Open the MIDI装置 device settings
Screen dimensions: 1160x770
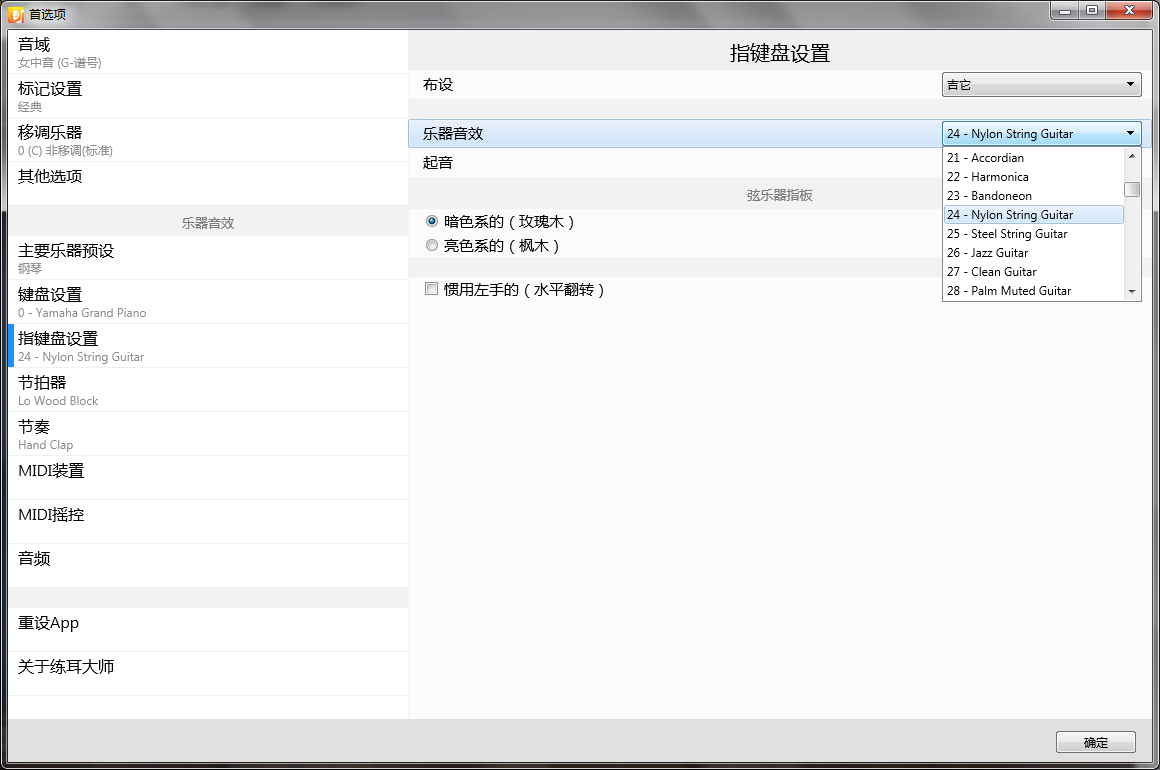pyautogui.click(x=208, y=478)
